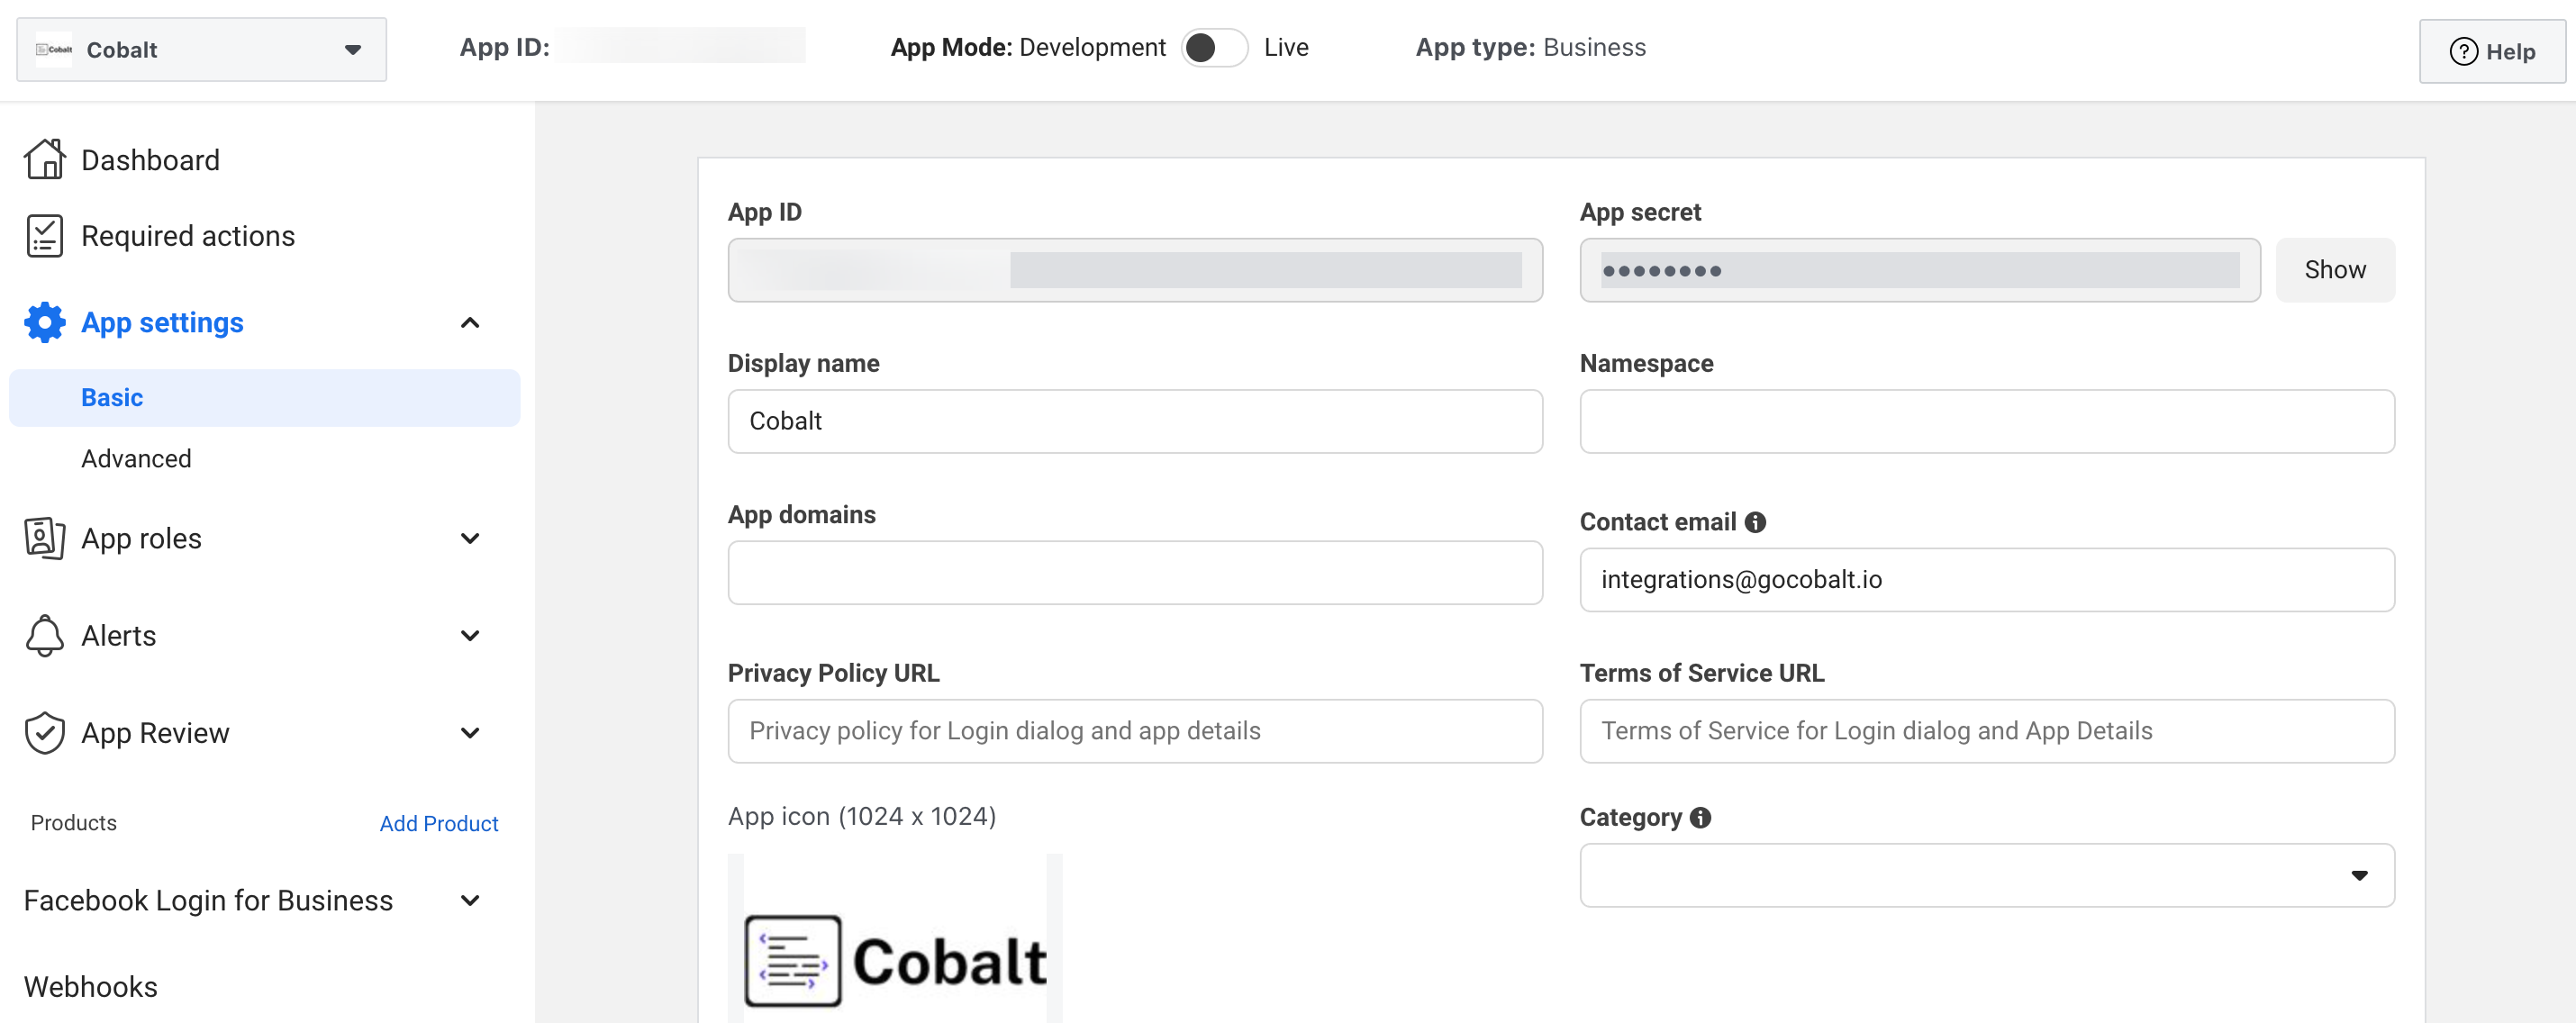Click the Cobalt app icon thumbnail
This screenshot has width=2576, height=1023.
[x=894, y=950]
